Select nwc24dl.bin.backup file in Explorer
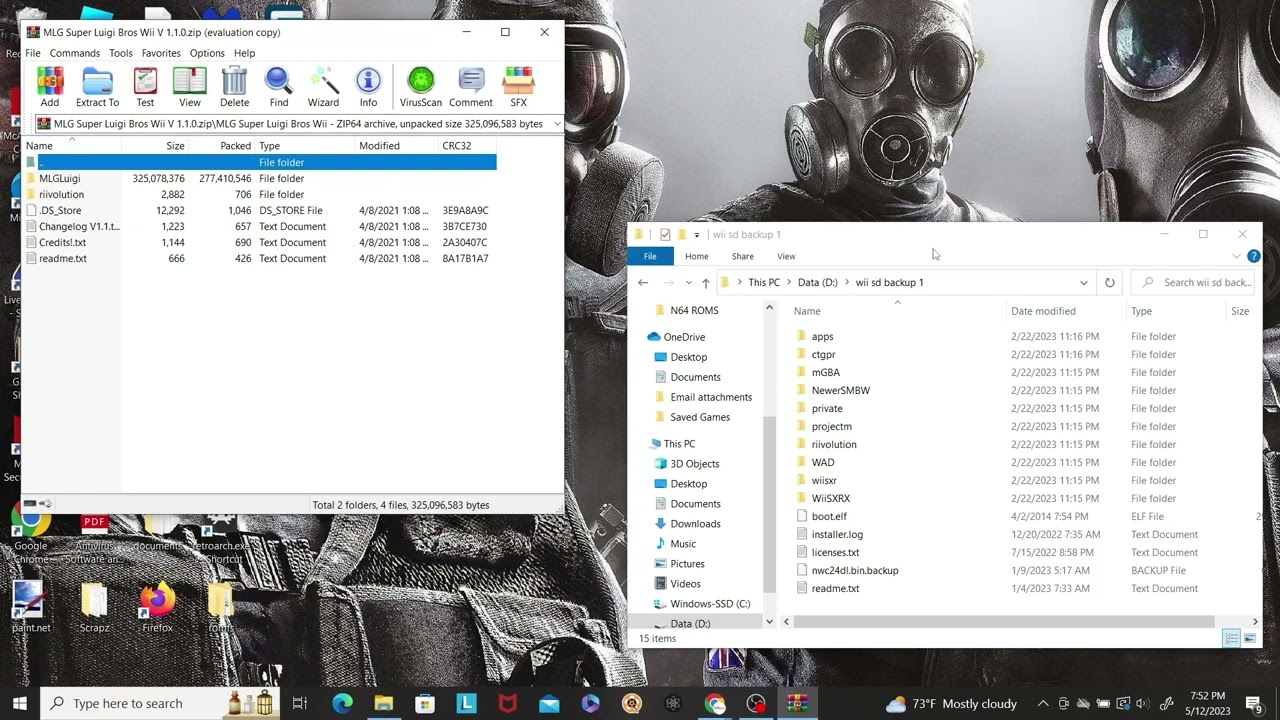1280x720 pixels. tap(855, 570)
